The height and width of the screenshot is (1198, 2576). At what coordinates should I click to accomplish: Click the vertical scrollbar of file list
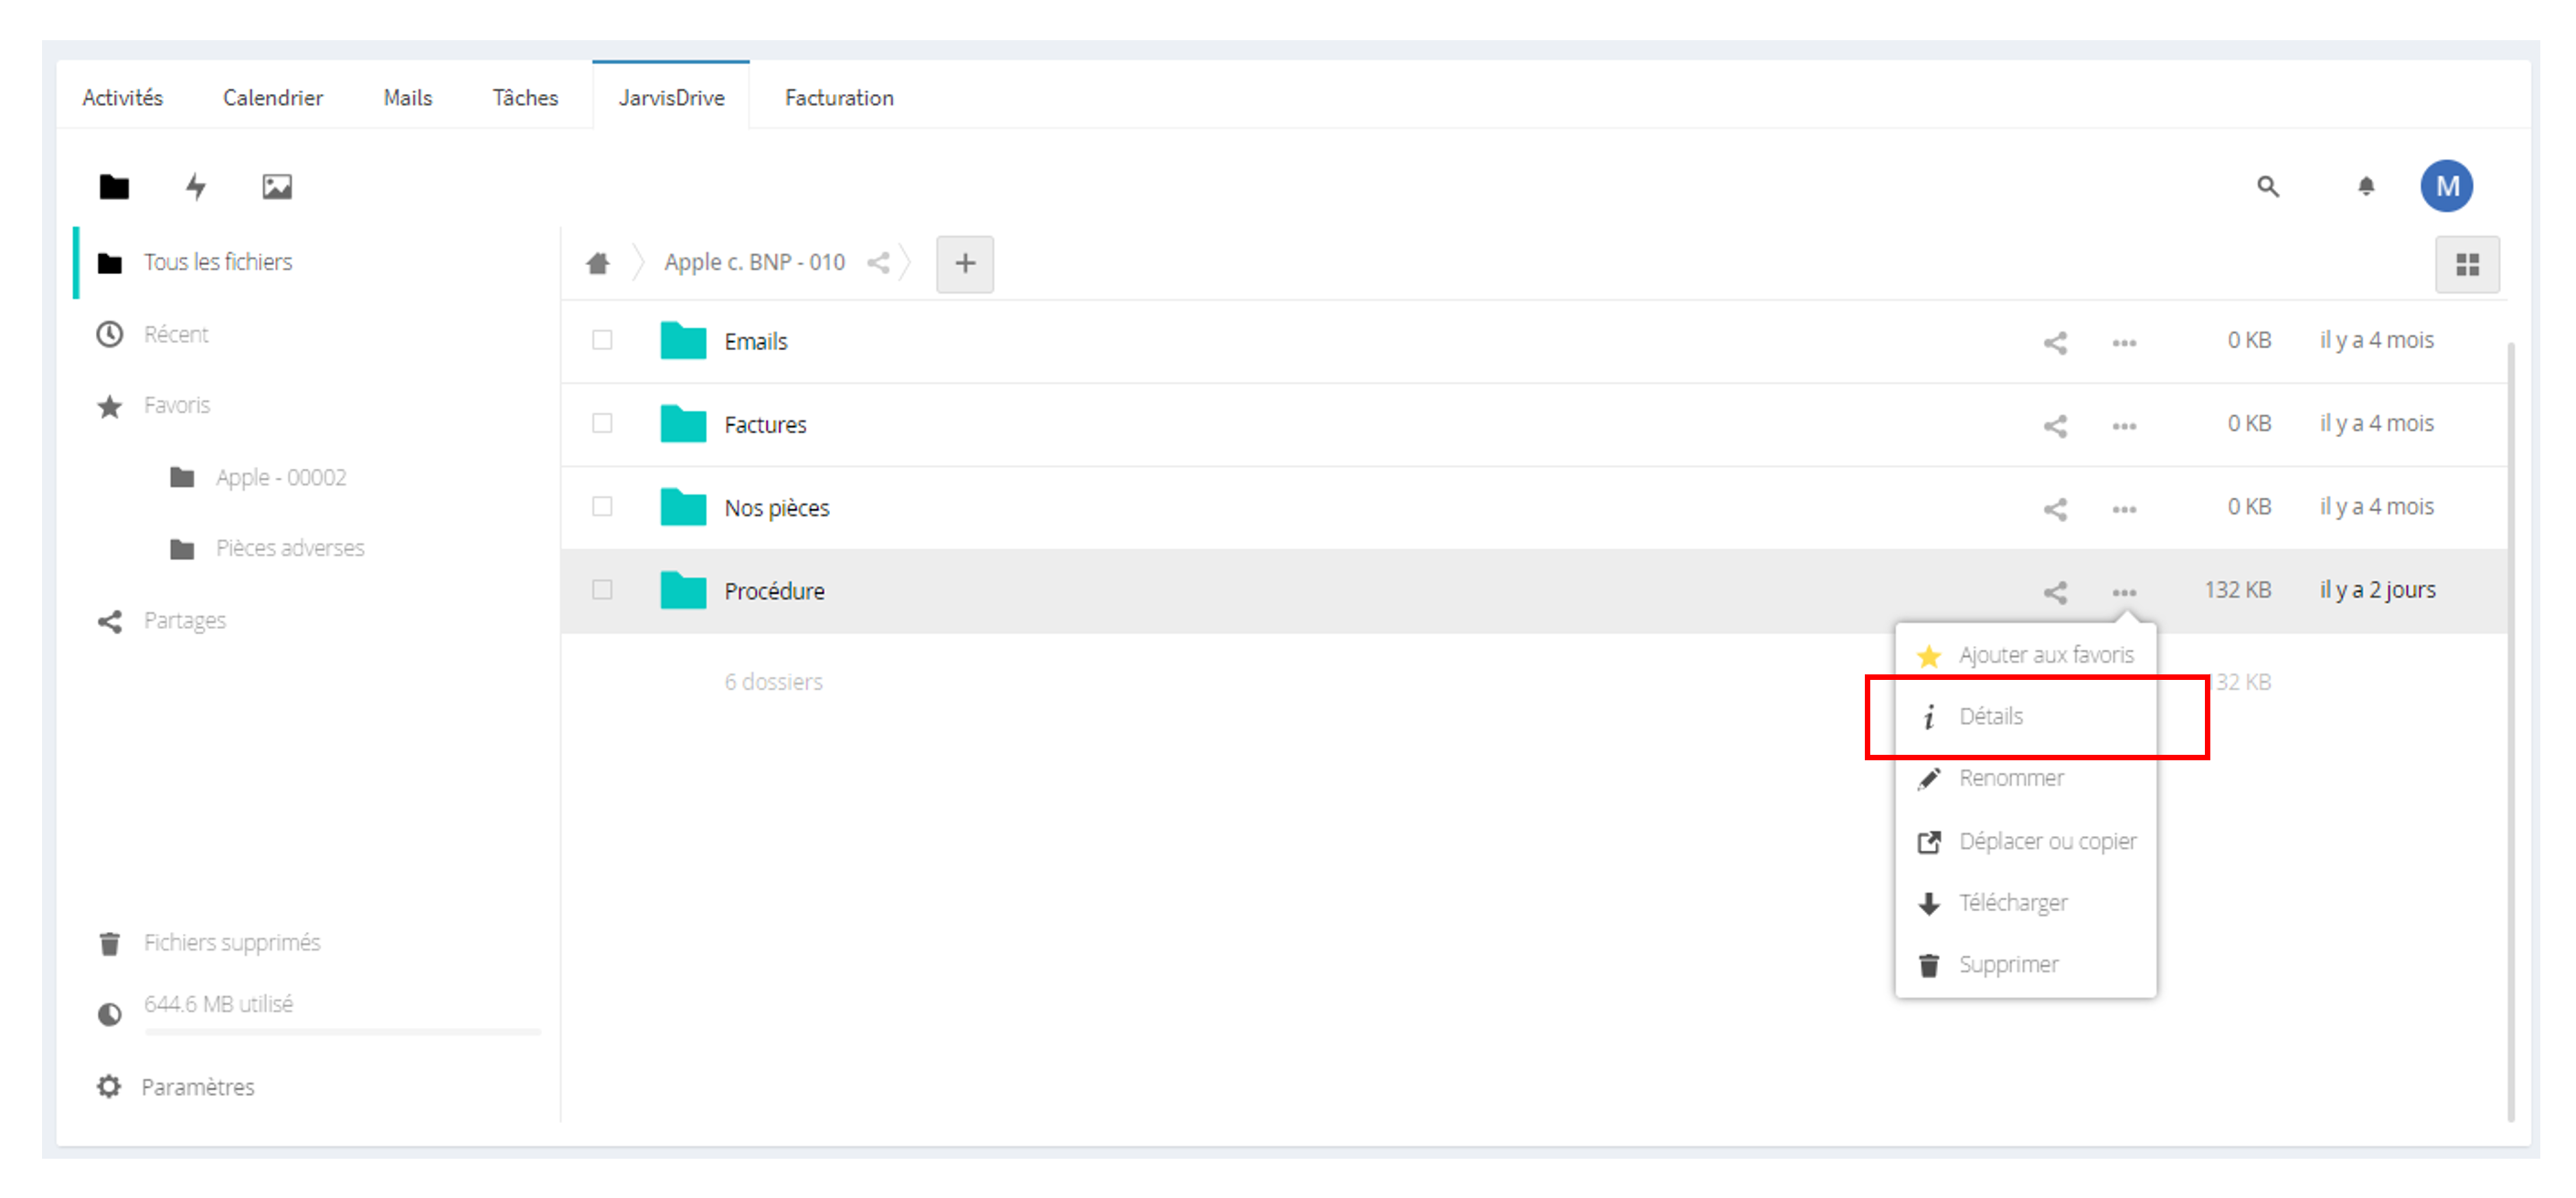pos(2511,730)
